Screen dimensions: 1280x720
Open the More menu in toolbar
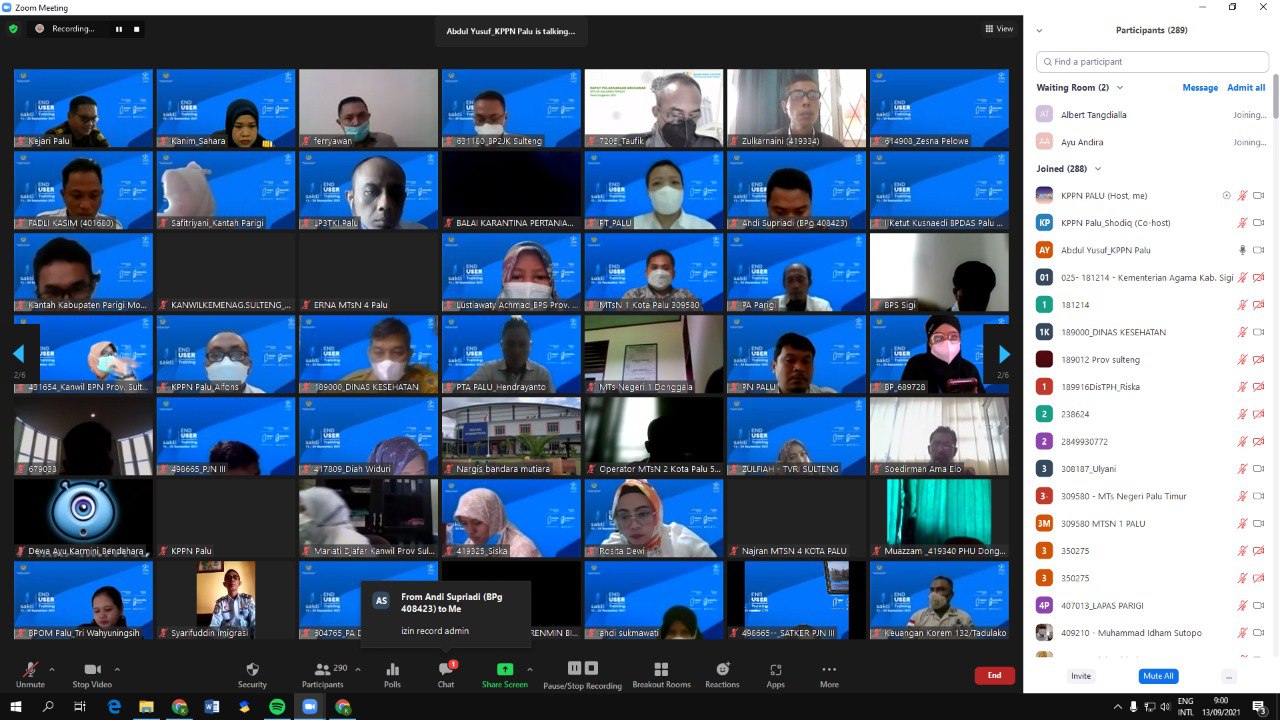[829, 670]
